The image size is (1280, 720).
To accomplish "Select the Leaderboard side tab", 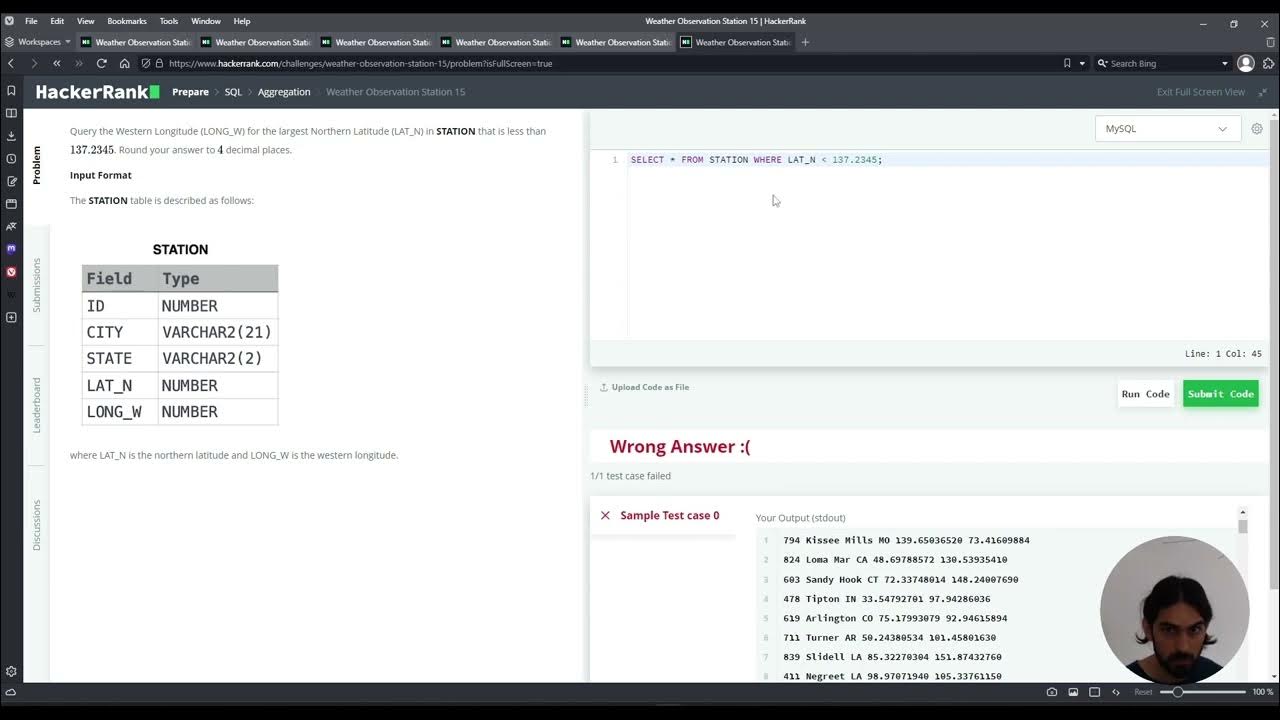I will (37, 405).
